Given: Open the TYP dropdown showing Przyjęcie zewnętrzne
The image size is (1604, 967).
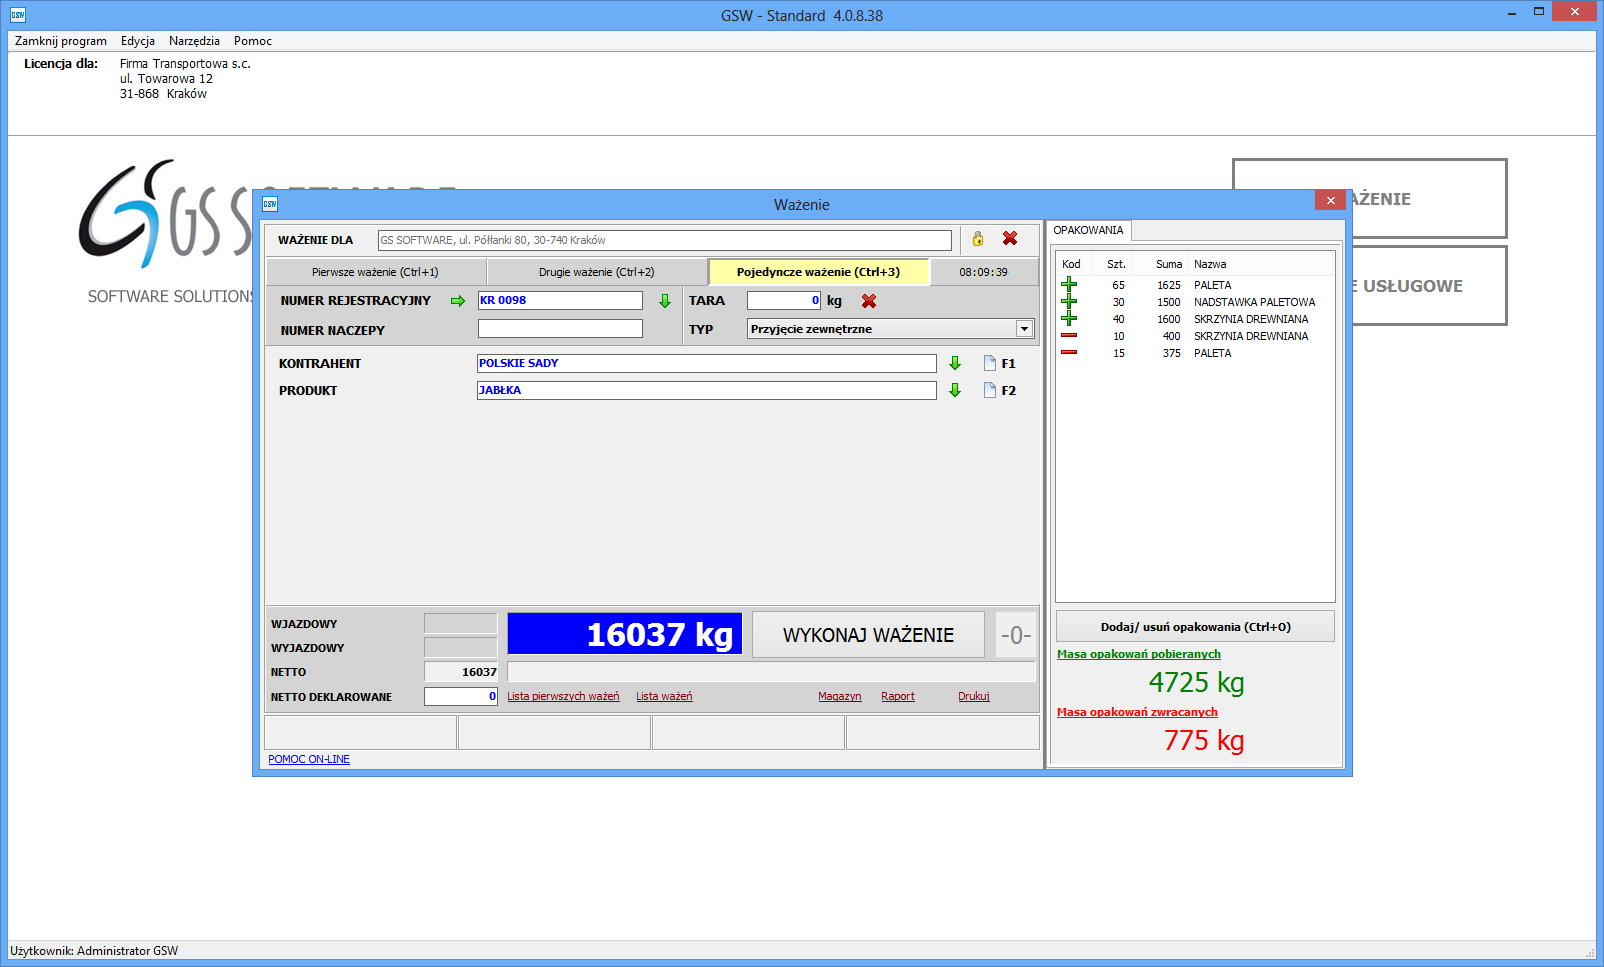Looking at the screenshot, I should pyautogui.click(x=1024, y=329).
